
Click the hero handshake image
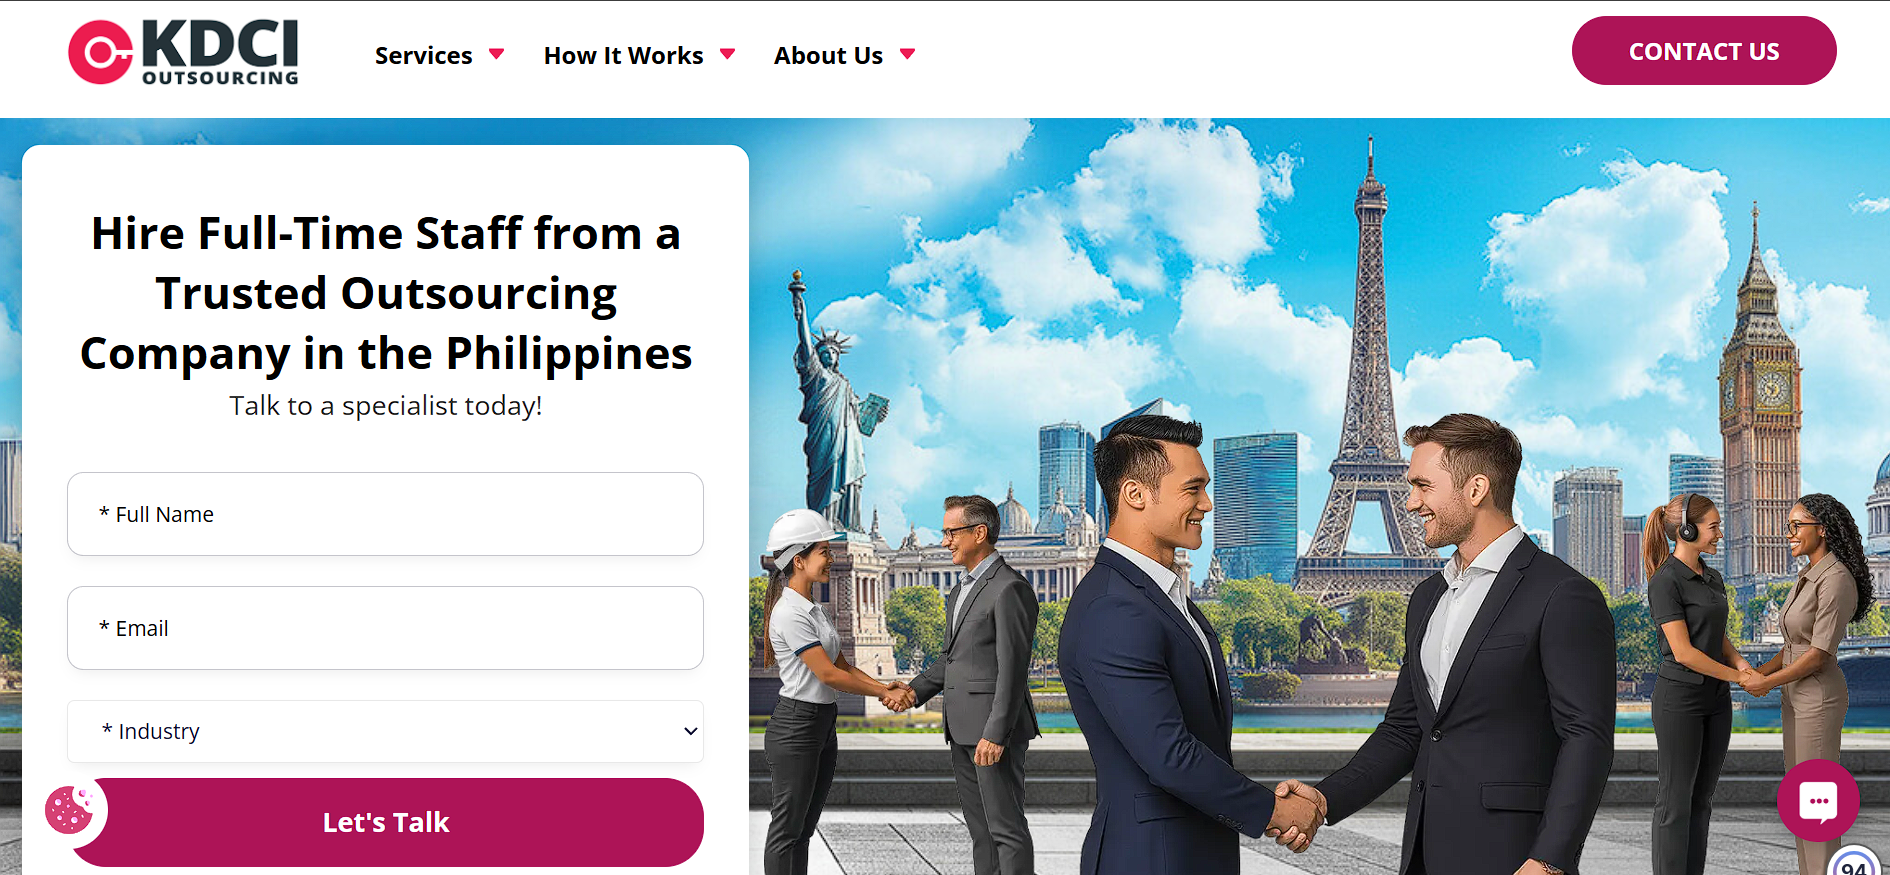click(x=1319, y=497)
